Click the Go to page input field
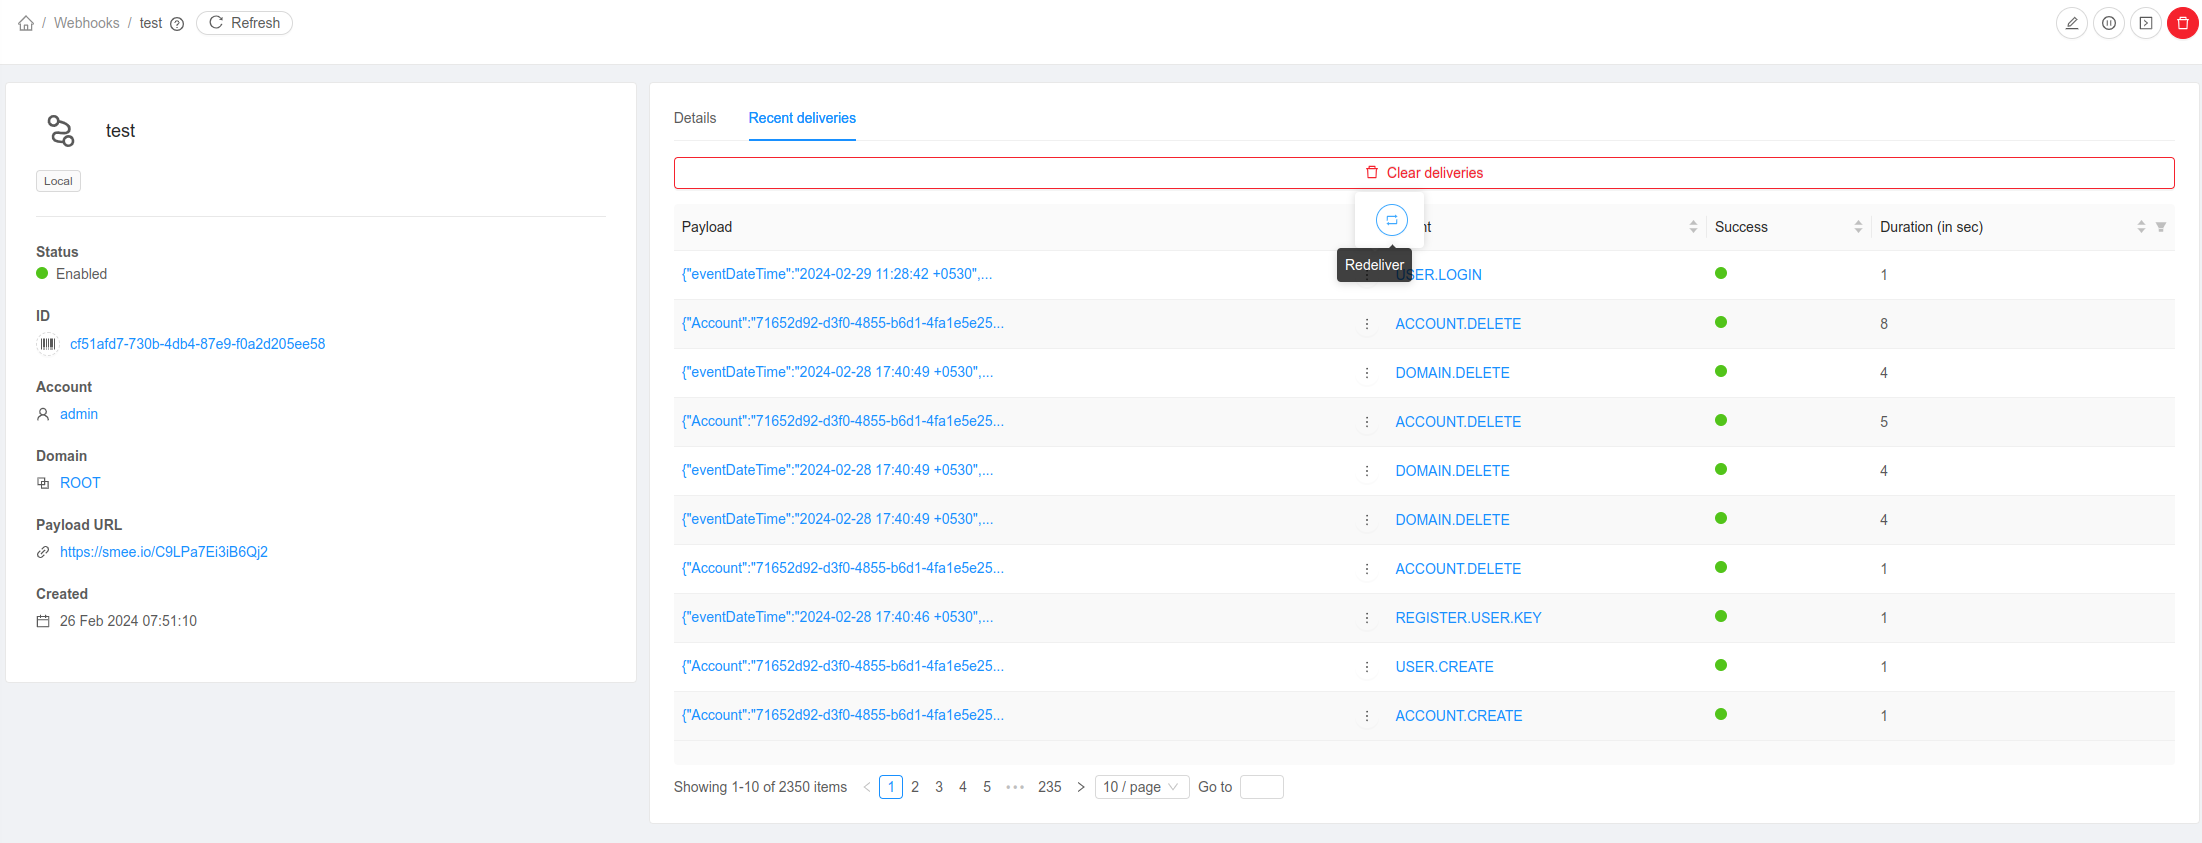The width and height of the screenshot is (2202, 843). pyautogui.click(x=1261, y=787)
